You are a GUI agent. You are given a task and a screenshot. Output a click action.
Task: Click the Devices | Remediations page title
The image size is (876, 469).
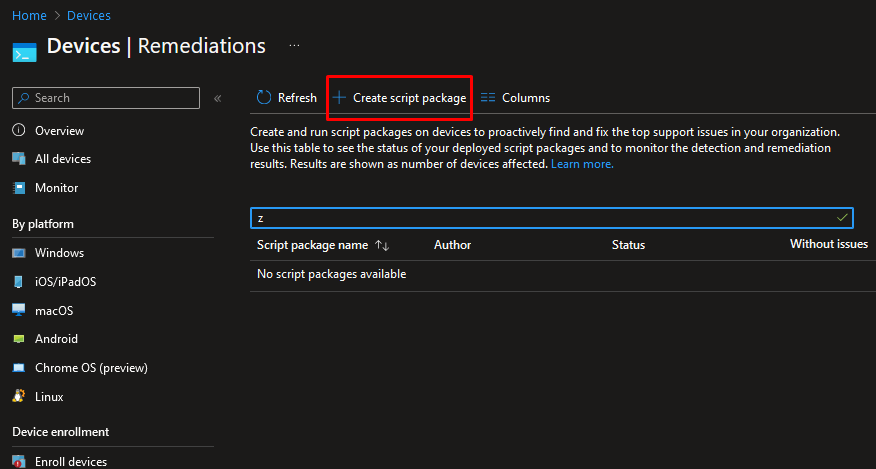pos(156,46)
